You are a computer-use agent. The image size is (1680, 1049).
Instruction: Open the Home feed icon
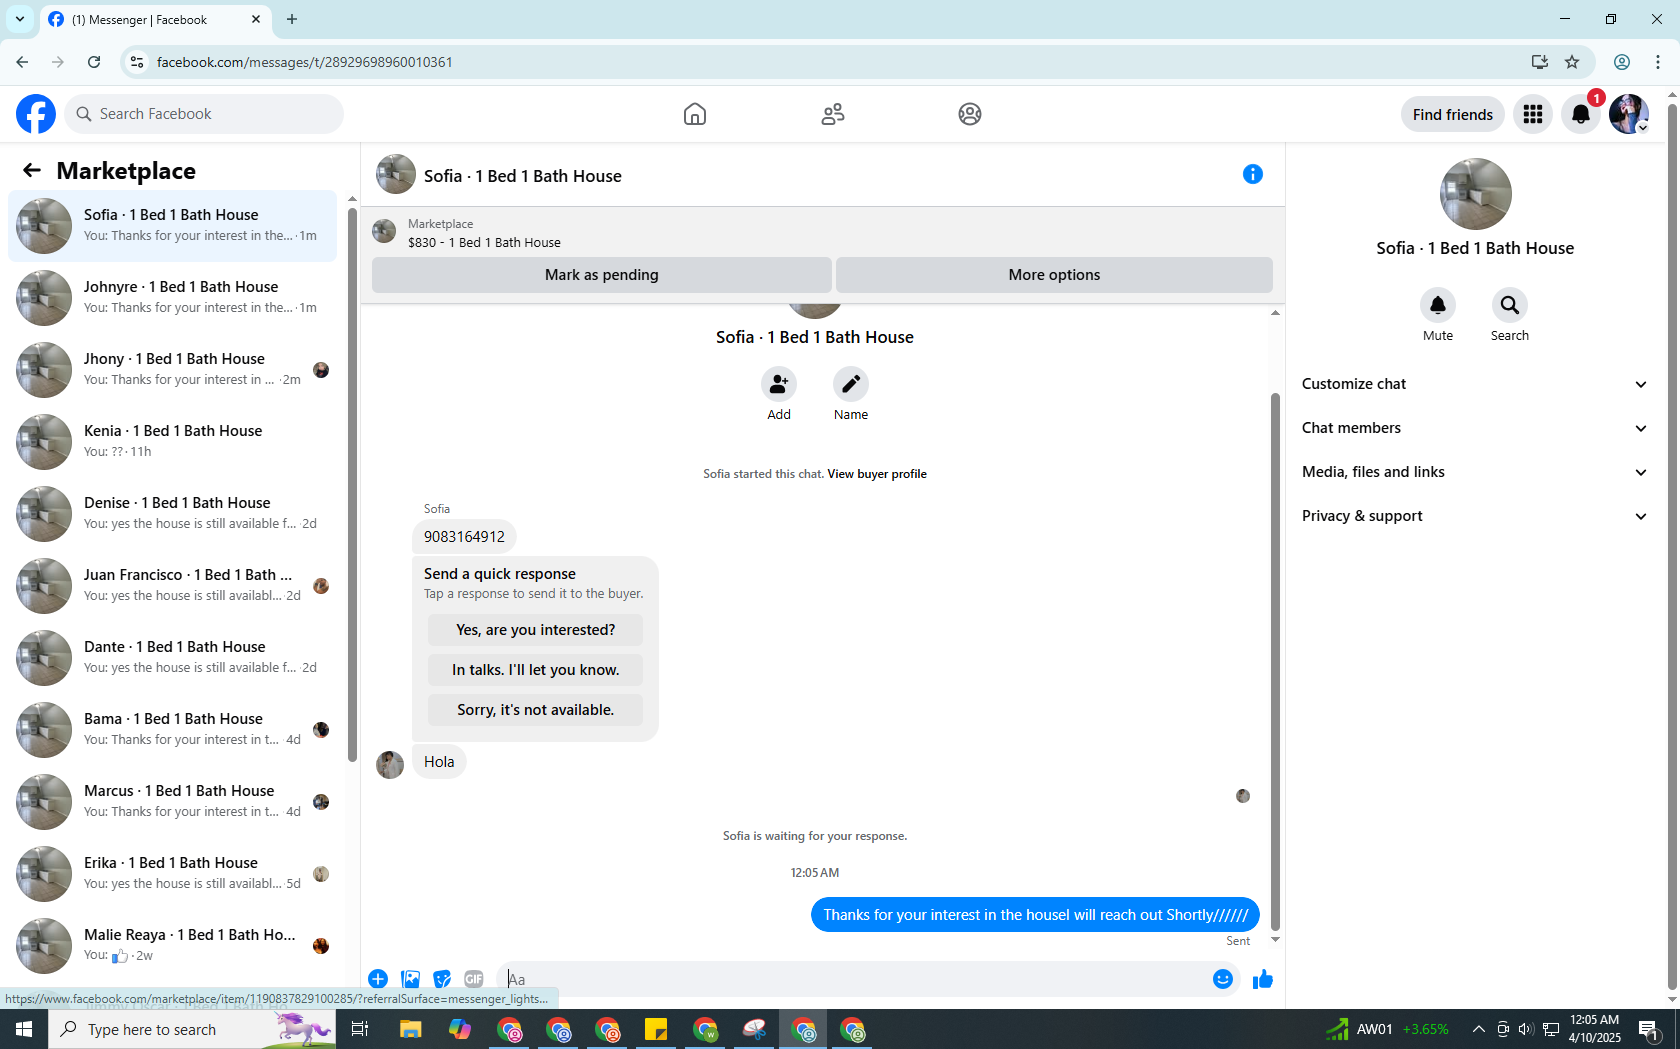pyautogui.click(x=695, y=114)
